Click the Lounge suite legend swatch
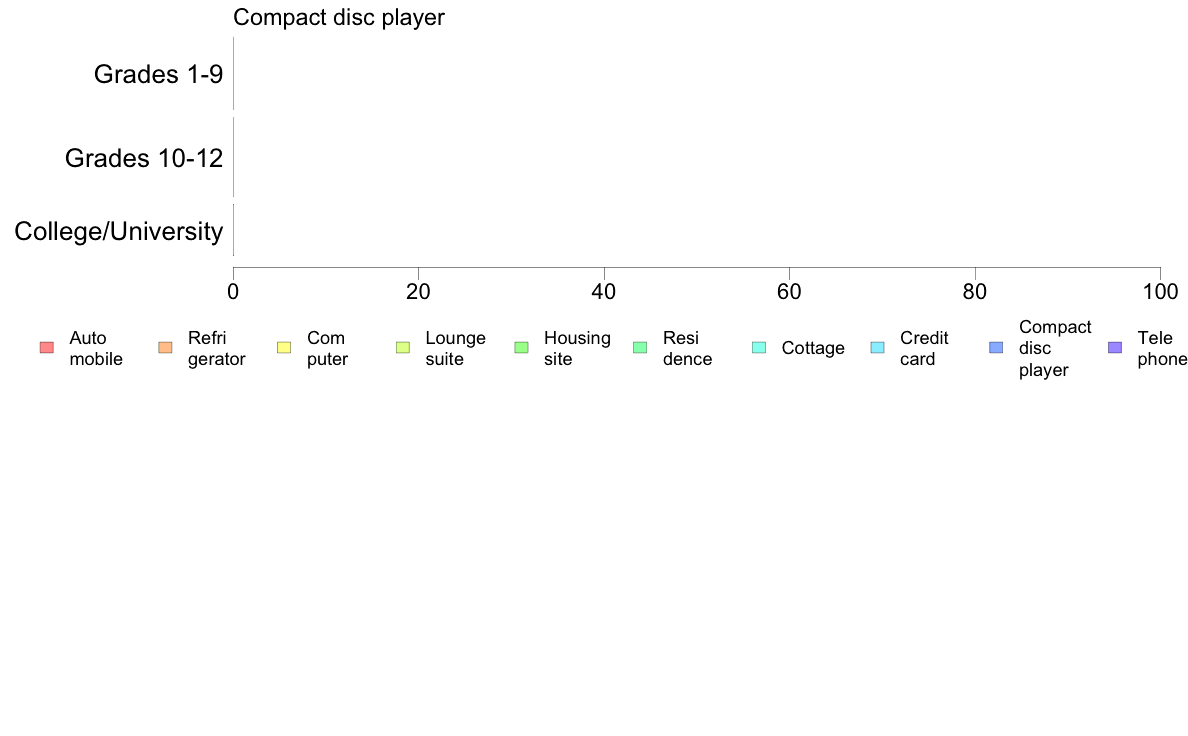This screenshot has height=736, width=1188. pyautogui.click(x=403, y=348)
